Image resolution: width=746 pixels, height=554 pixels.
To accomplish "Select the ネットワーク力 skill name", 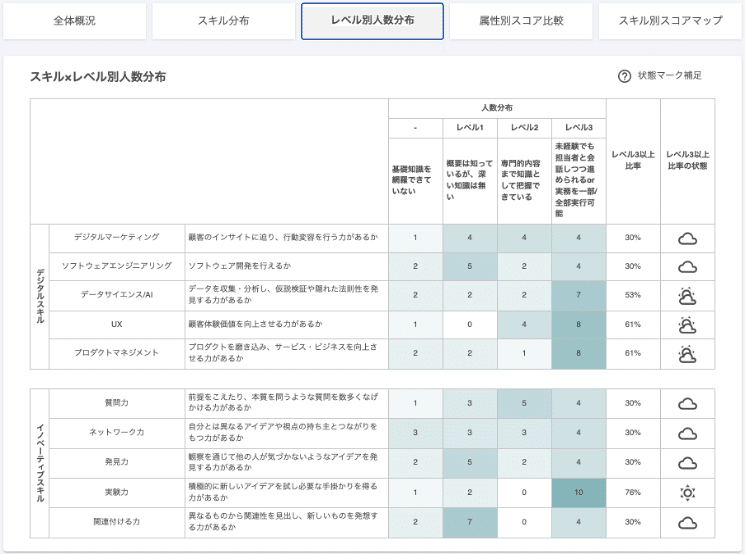I will (117, 432).
